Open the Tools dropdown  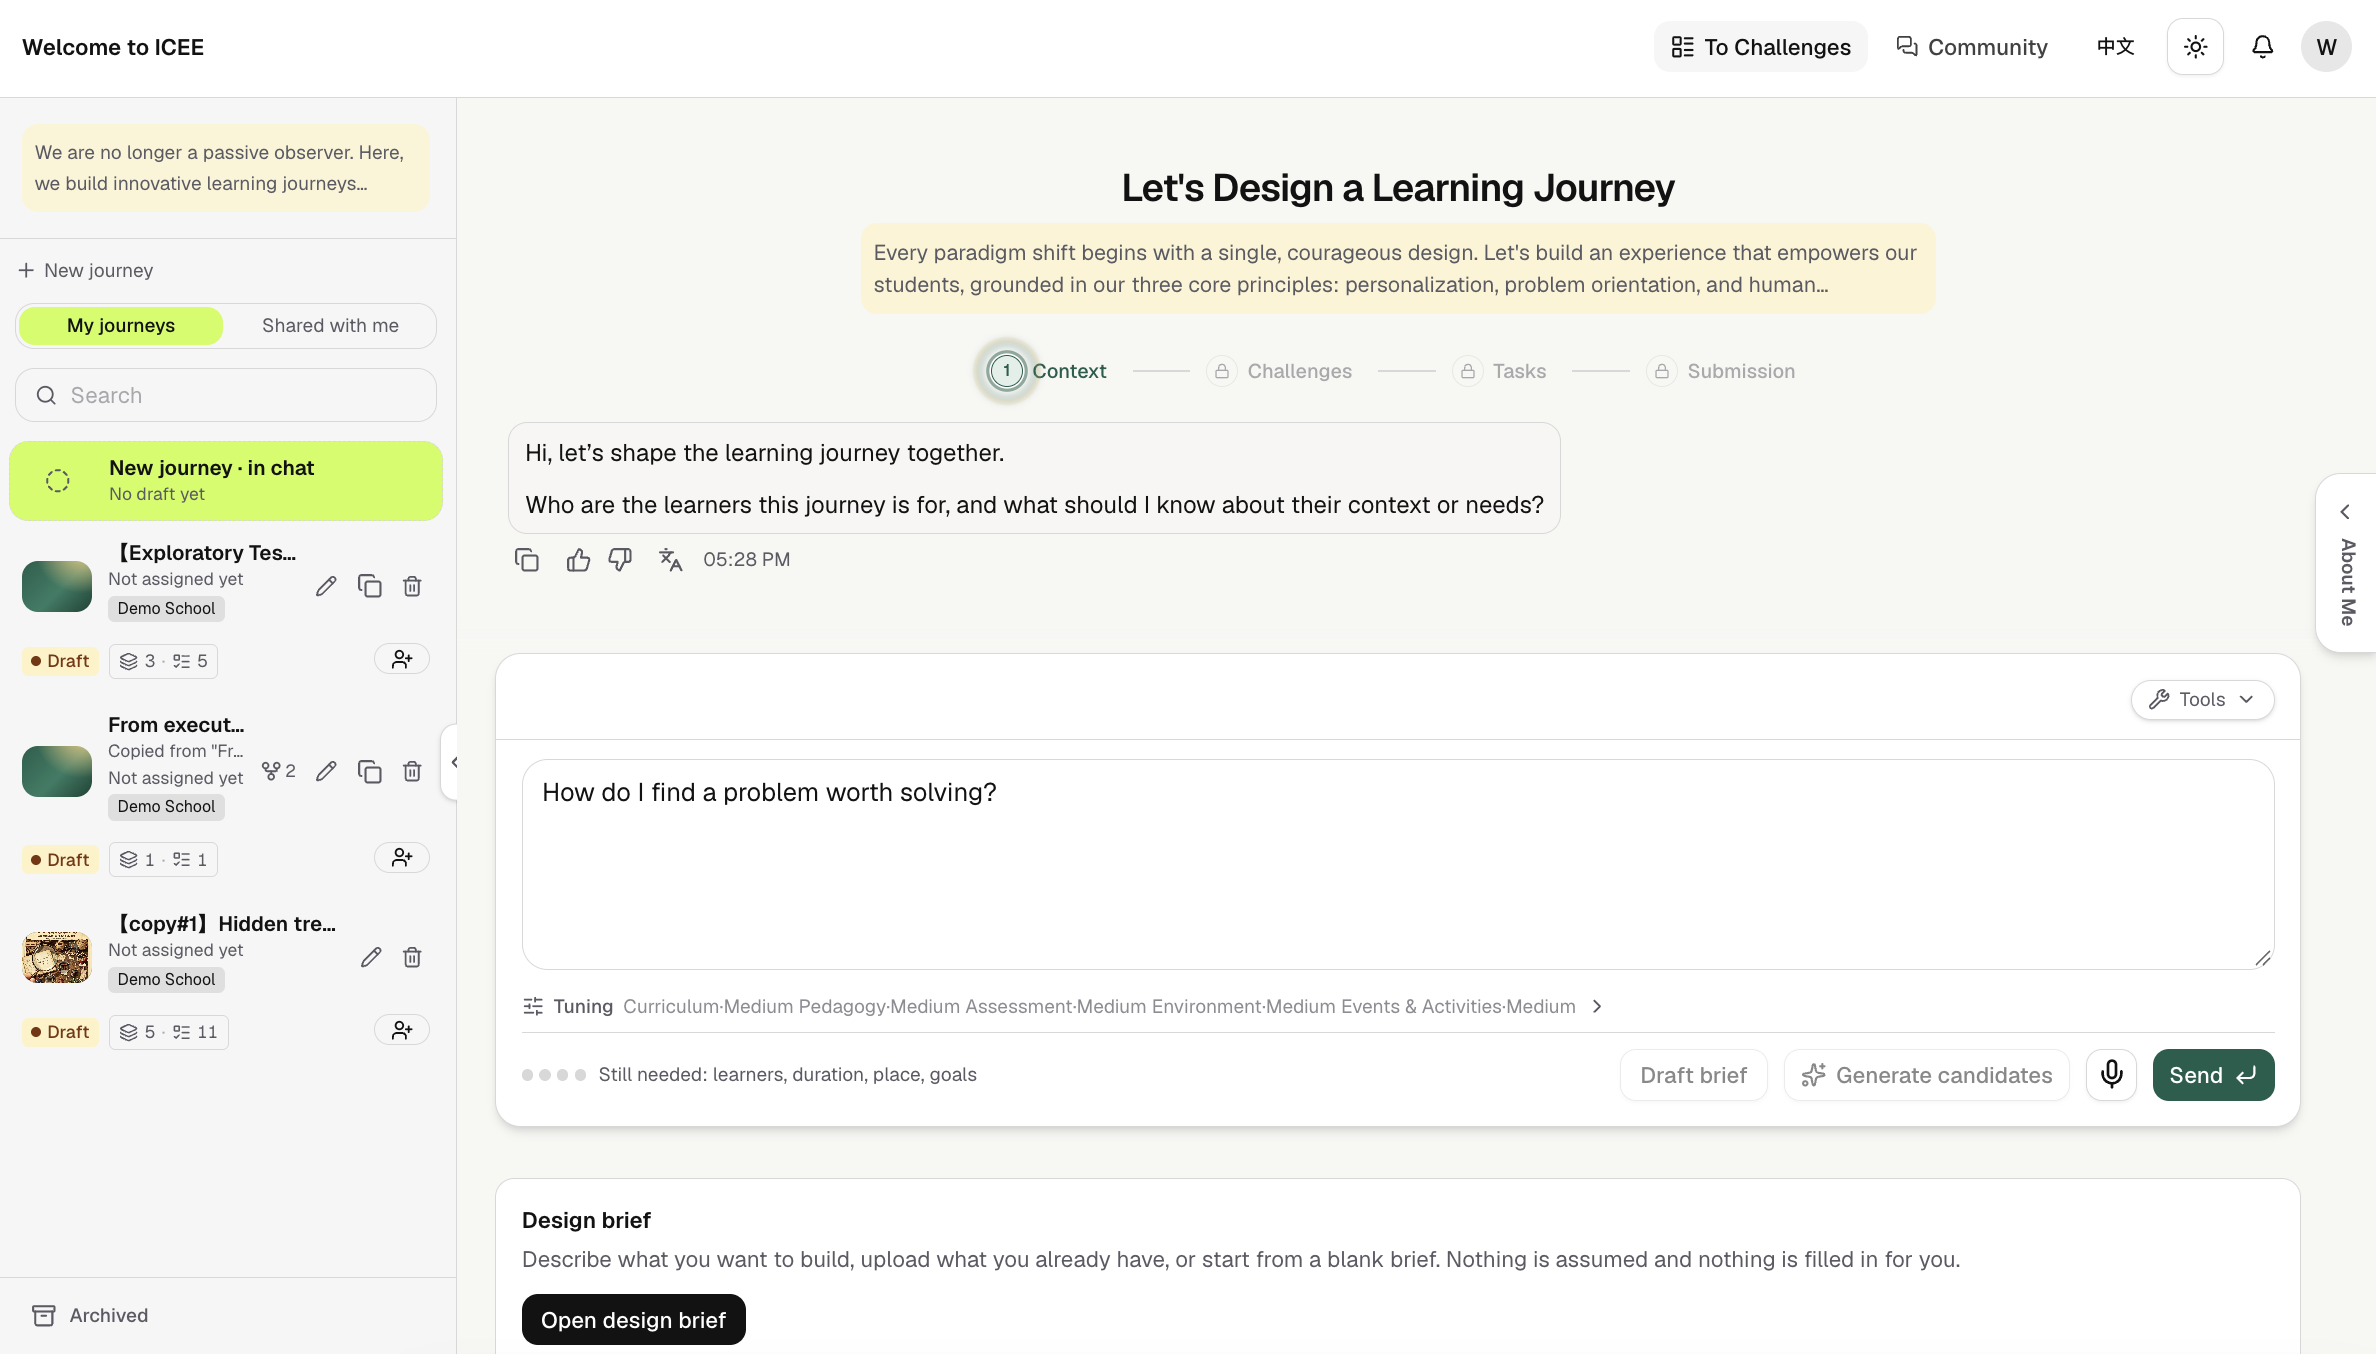click(x=2202, y=700)
